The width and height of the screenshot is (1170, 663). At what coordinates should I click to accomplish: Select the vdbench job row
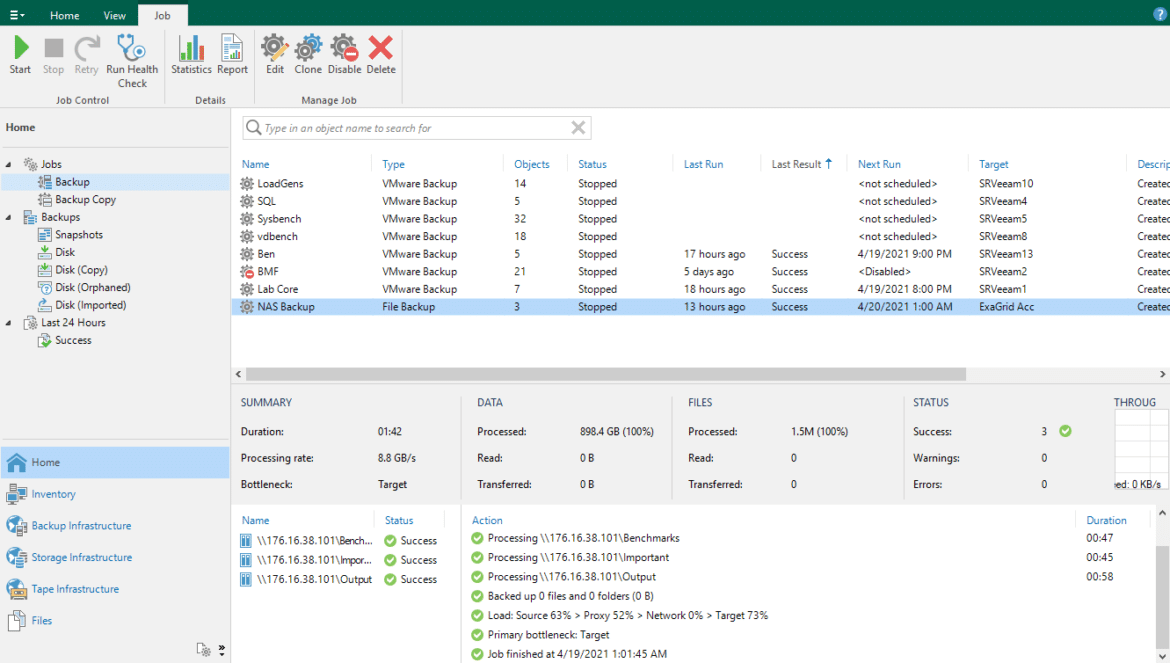pos(701,236)
